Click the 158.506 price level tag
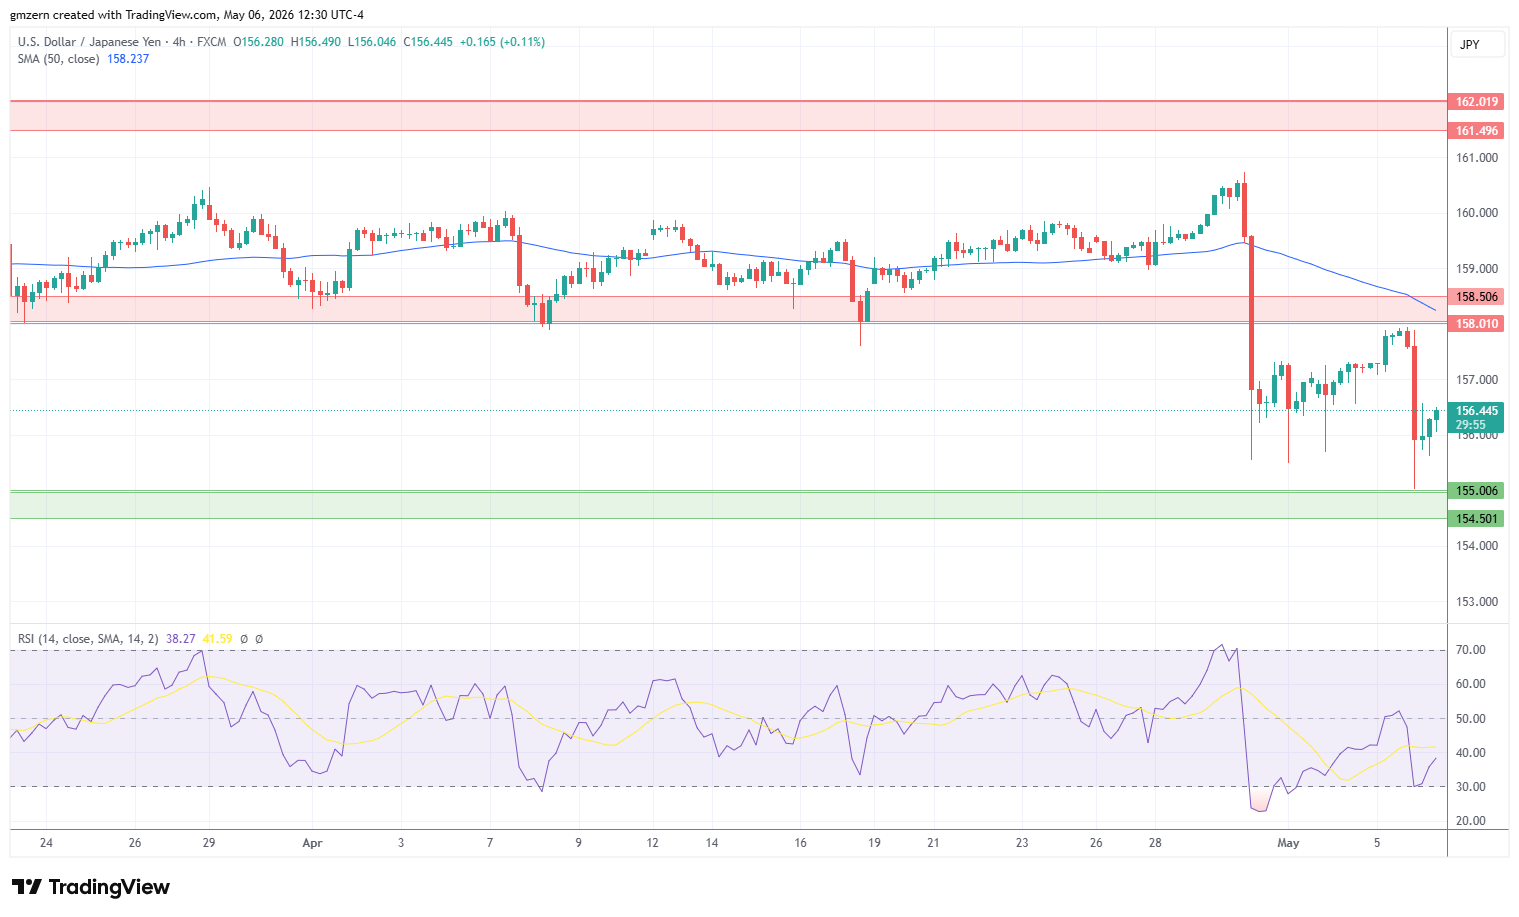 pyautogui.click(x=1476, y=297)
